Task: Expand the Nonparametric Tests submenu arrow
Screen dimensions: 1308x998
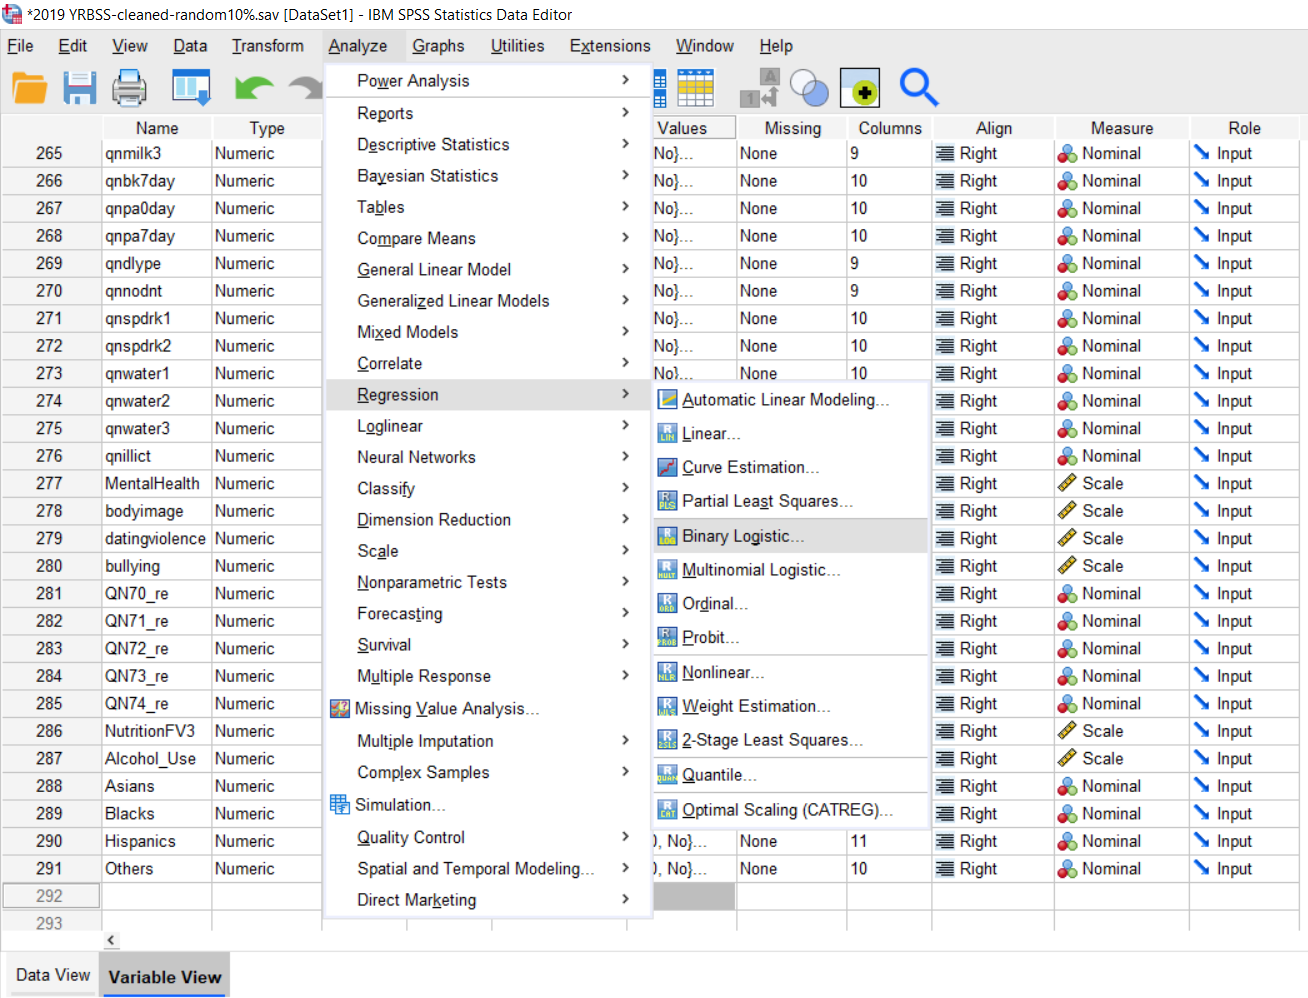Action: pyautogui.click(x=625, y=581)
